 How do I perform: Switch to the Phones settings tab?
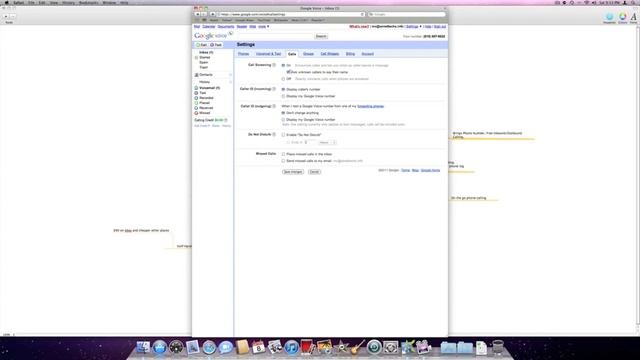pyautogui.click(x=243, y=54)
